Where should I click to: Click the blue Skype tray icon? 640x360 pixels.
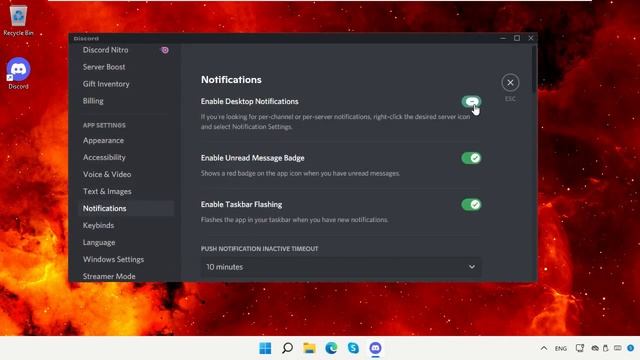pos(631,348)
